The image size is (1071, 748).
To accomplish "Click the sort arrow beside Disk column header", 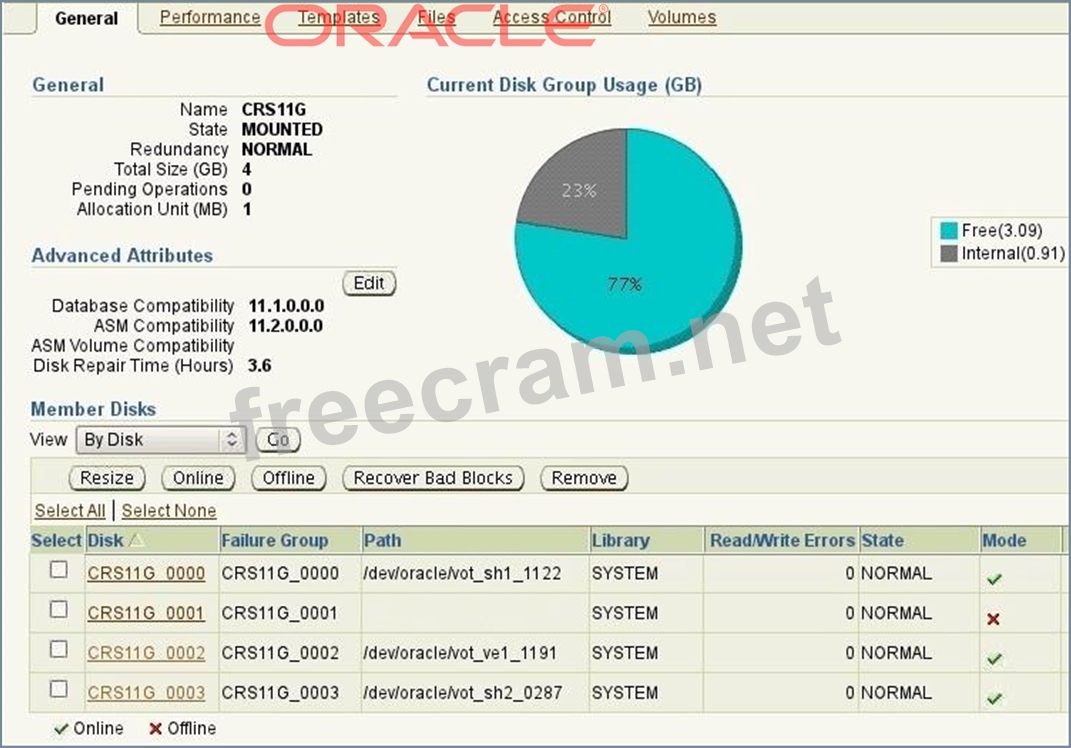I will coord(137,540).
